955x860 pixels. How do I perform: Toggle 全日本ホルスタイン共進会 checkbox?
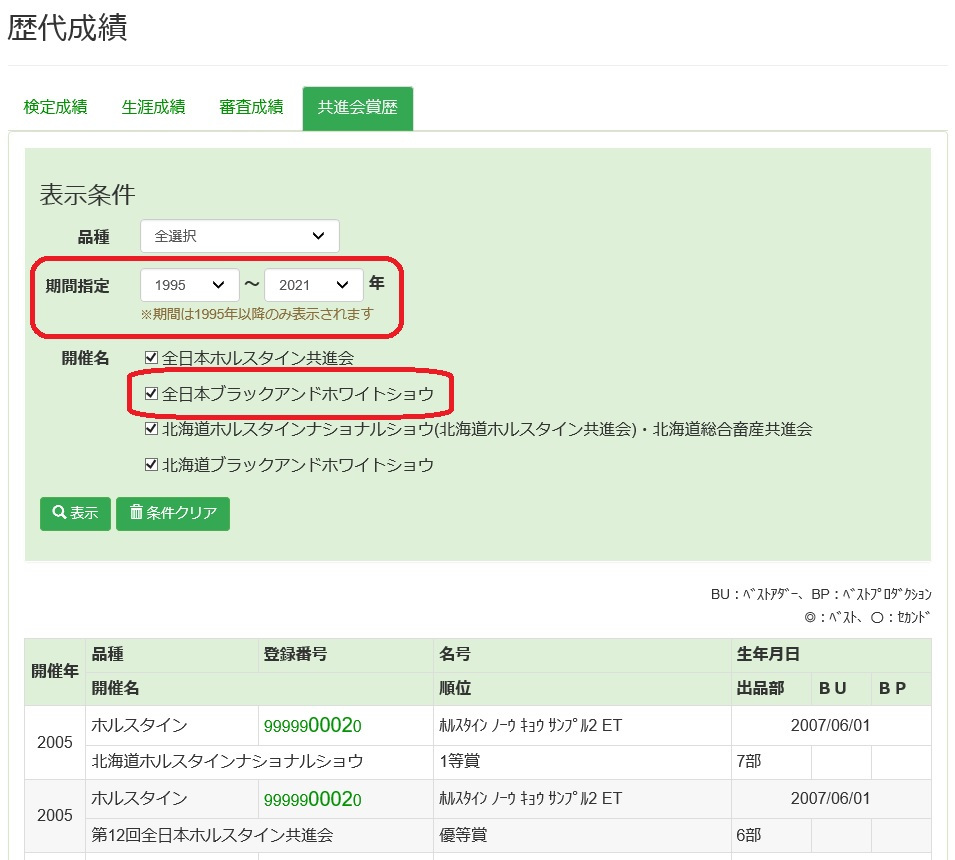click(151, 357)
